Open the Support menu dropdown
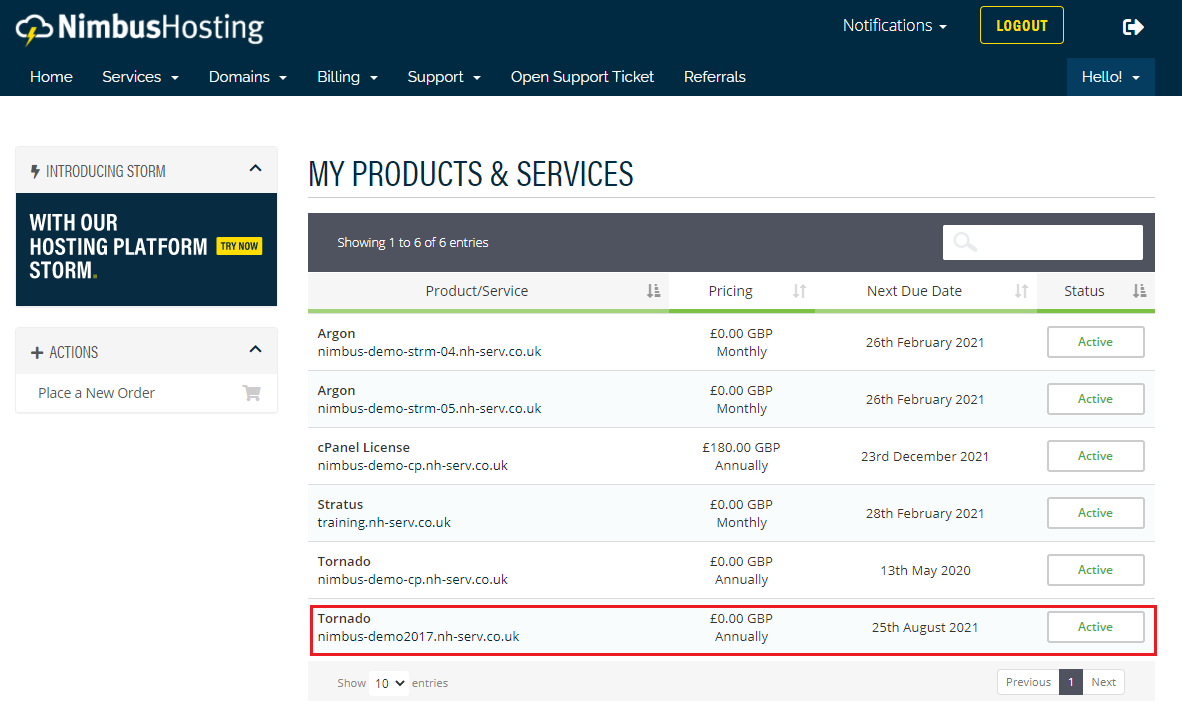This screenshot has width=1182, height=715. pos(444,77)
